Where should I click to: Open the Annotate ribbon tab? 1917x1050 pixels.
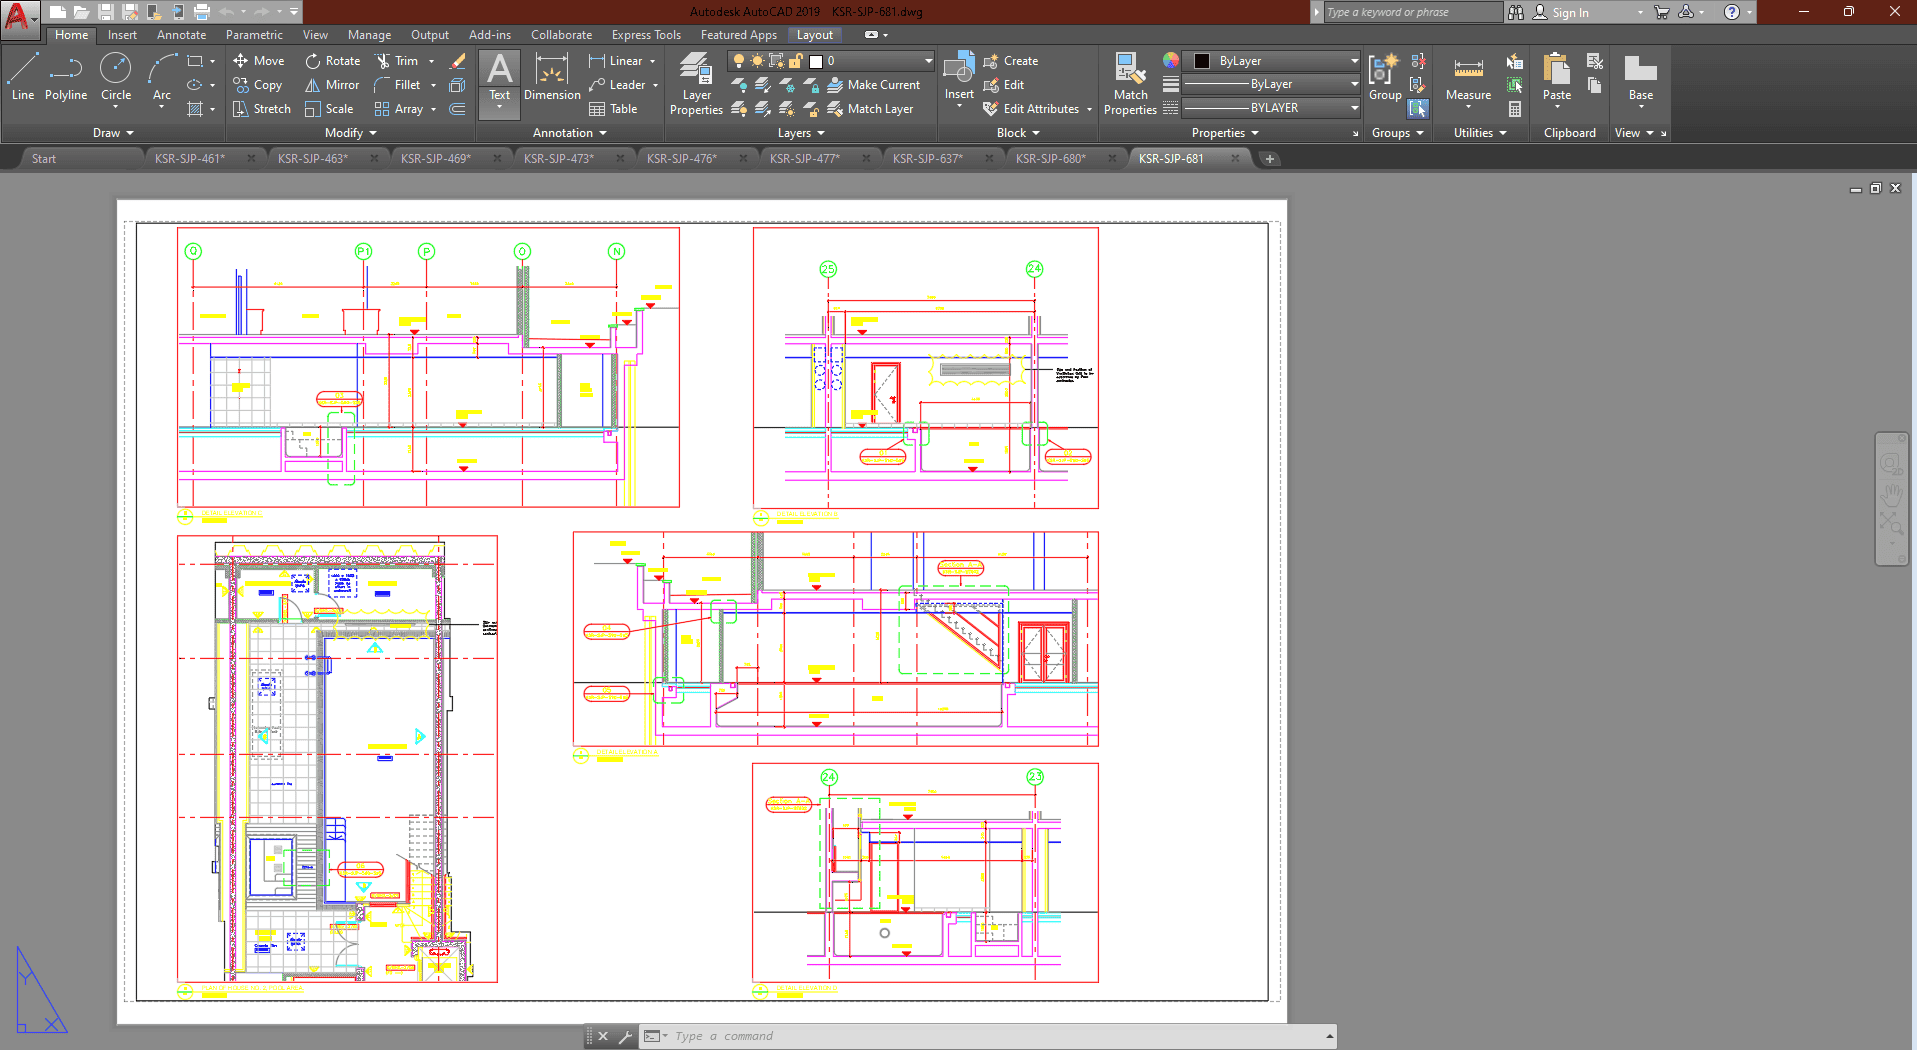[181, 35]
